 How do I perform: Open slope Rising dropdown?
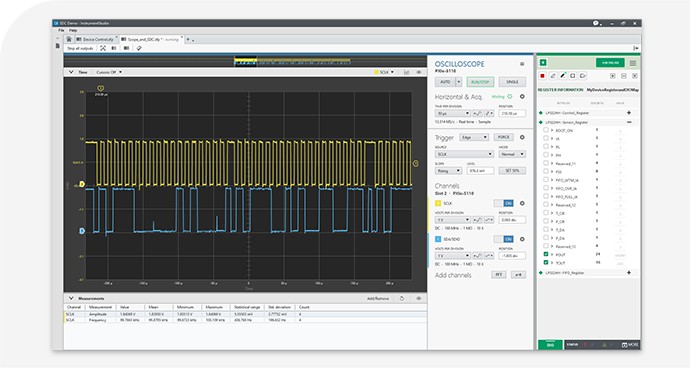tap(448, 171)
